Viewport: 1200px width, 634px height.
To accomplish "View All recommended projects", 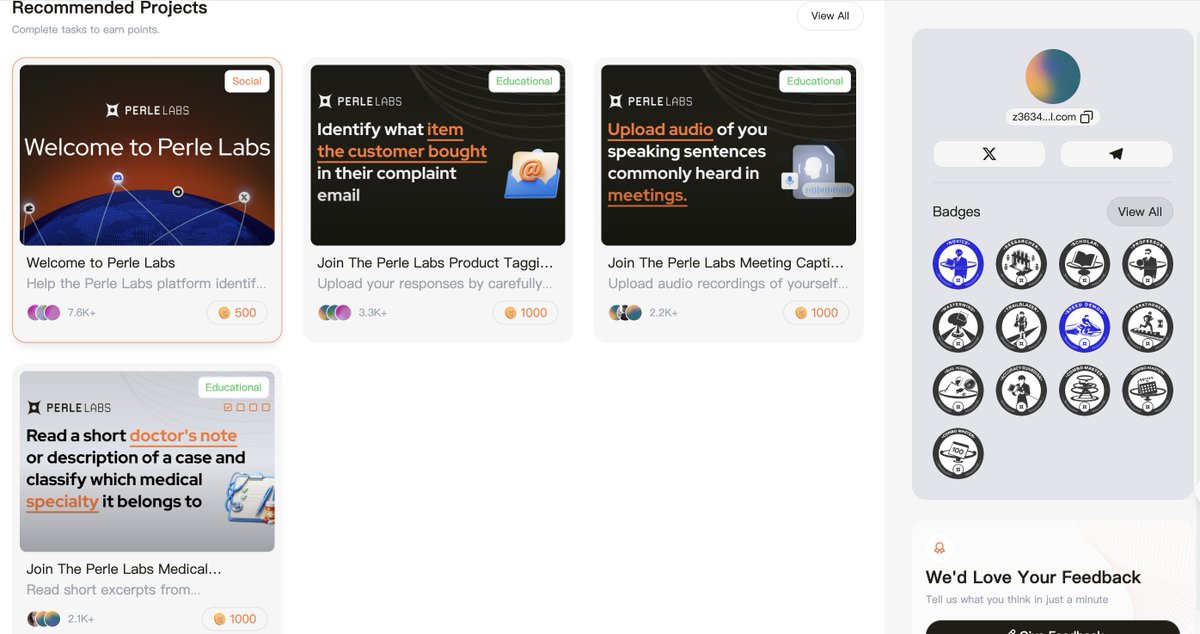I will pyautogui.click(x=830, y=16).
